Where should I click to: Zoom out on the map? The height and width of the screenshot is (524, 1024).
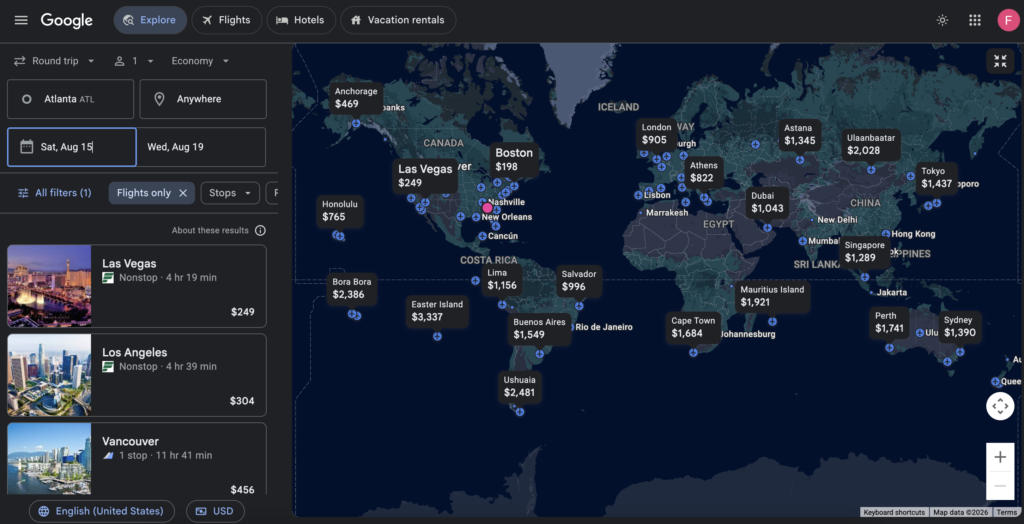1000,485
